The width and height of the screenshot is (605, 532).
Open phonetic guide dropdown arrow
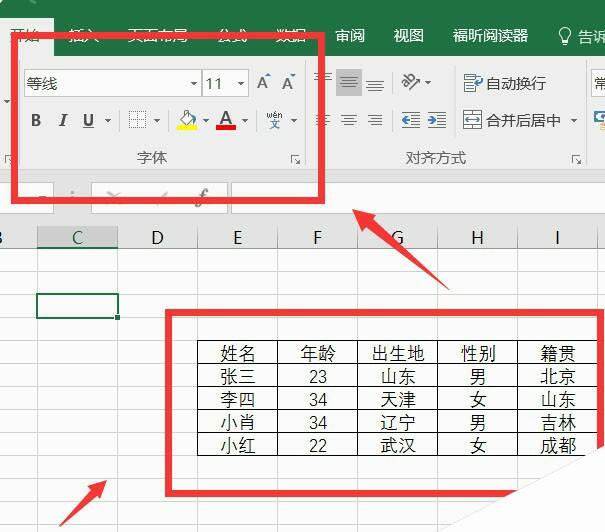(x=294, y=121)
